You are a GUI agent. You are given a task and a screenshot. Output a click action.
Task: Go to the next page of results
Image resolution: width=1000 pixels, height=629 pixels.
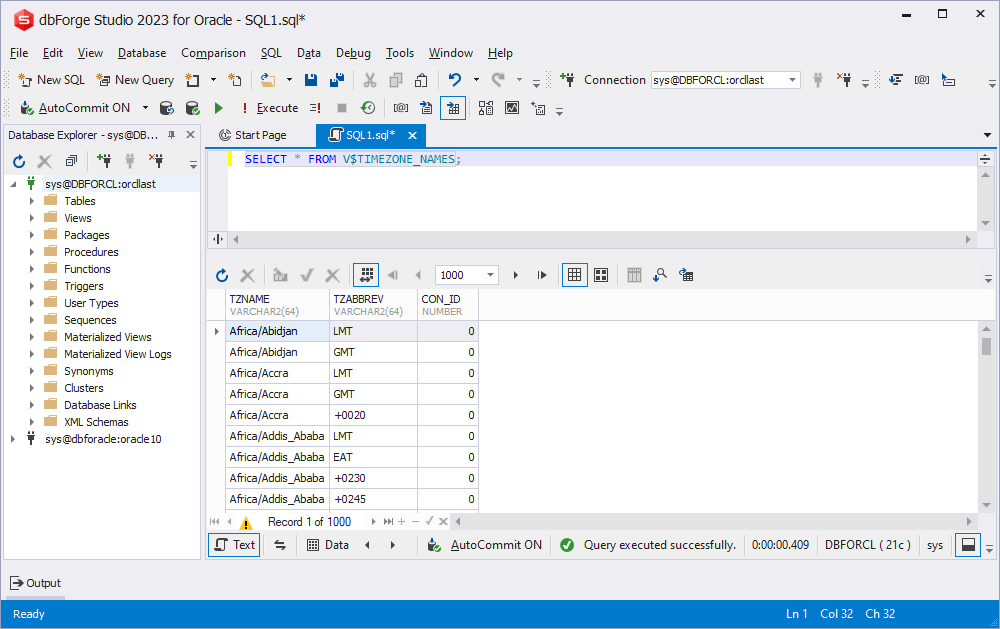pos(515,275)
